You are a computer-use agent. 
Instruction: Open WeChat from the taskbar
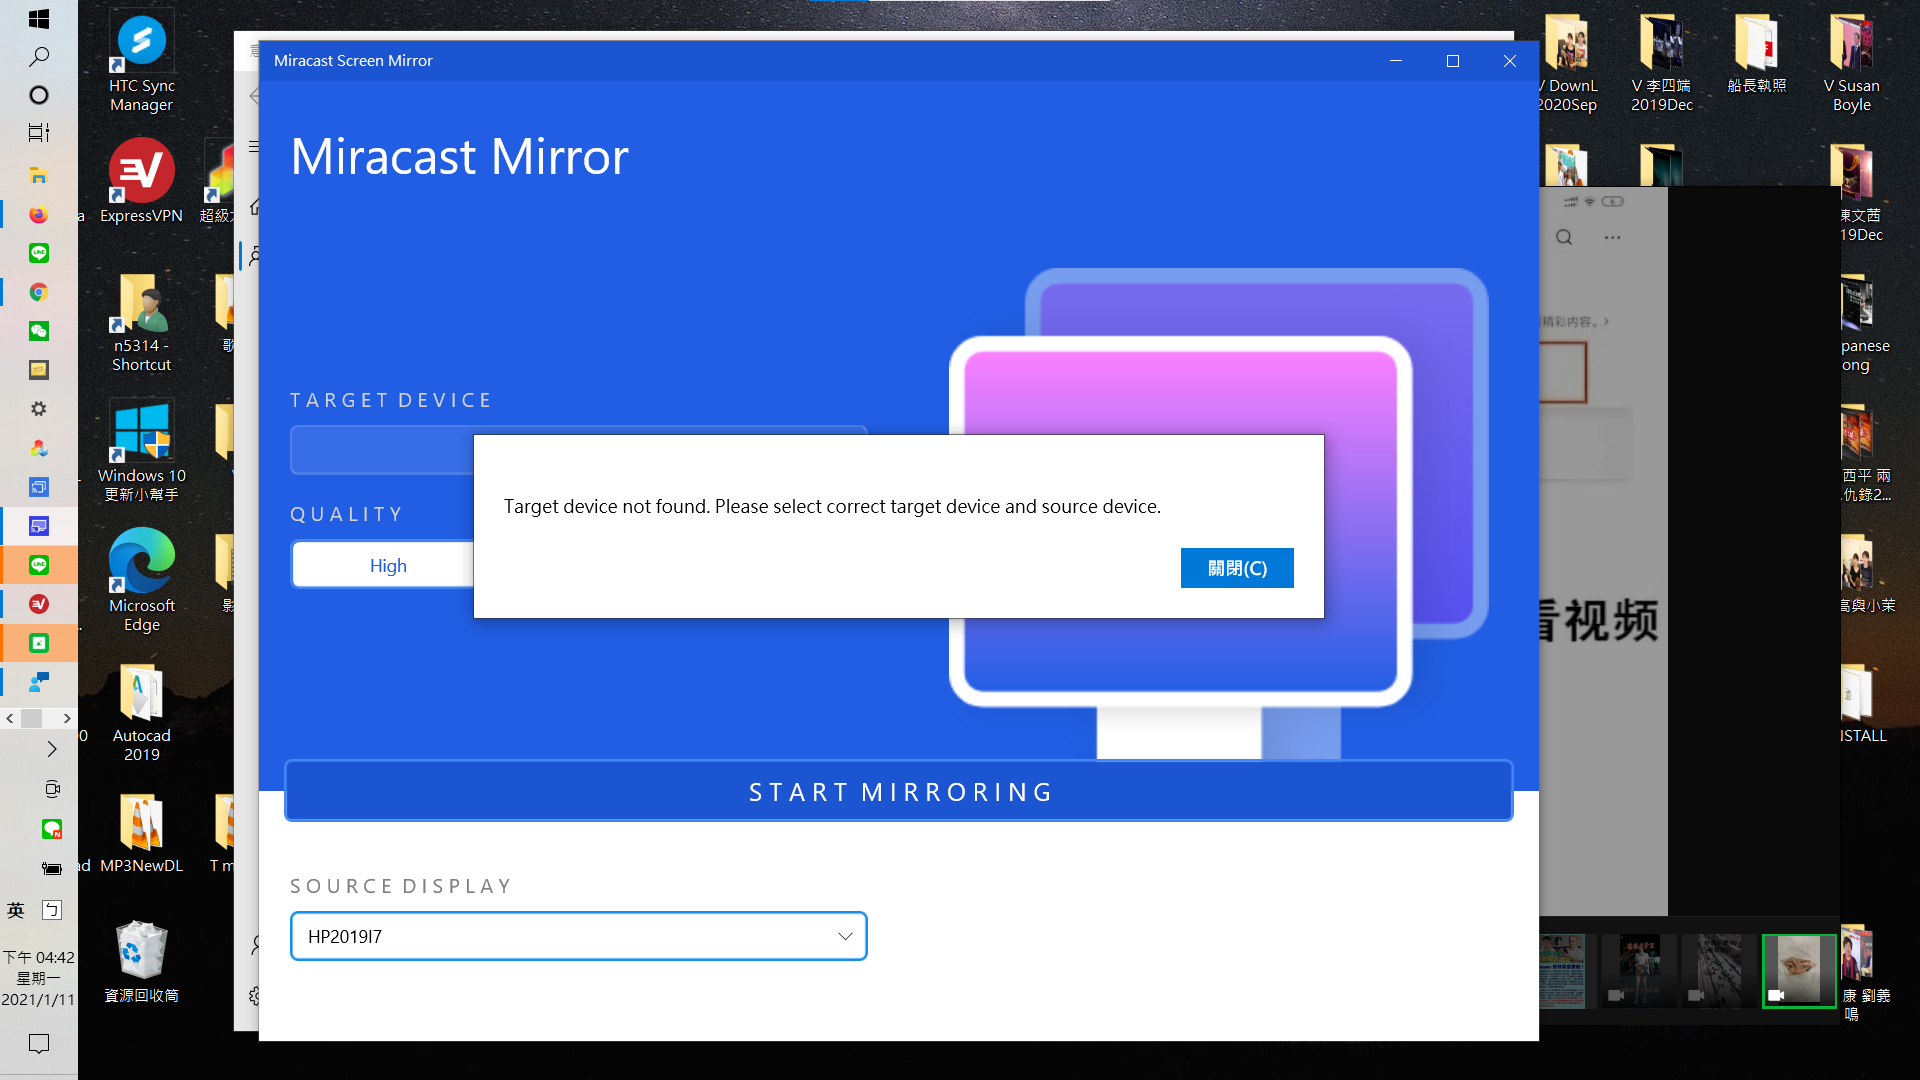(x=39, y=331)
